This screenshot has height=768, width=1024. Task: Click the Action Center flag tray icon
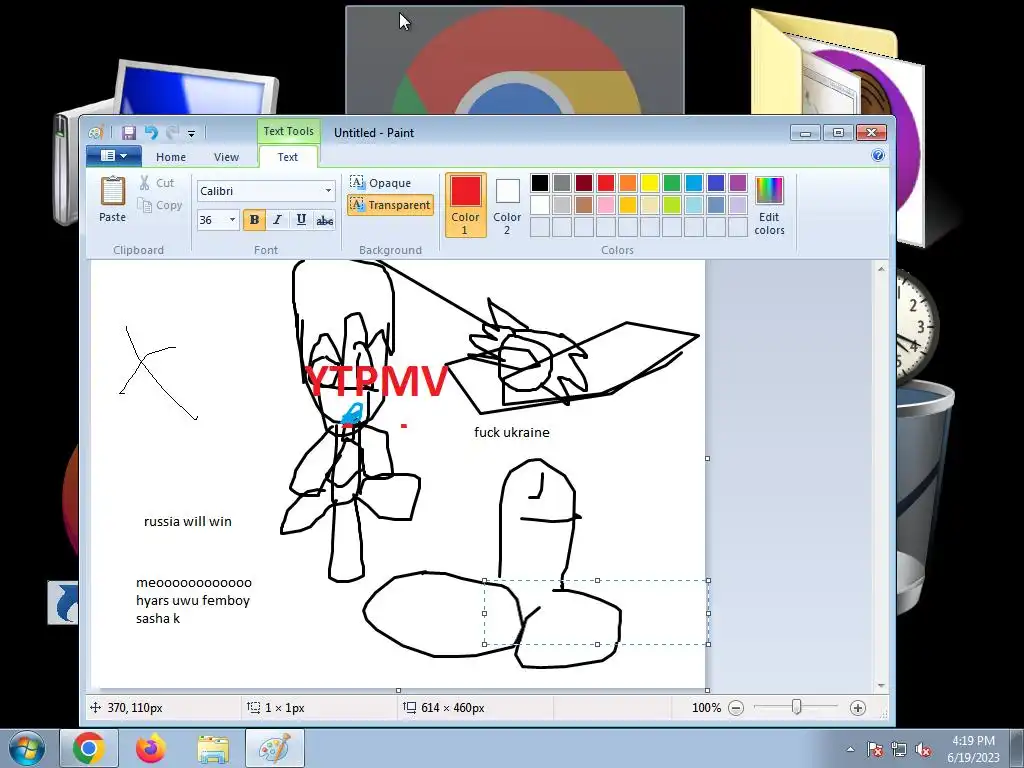coord(874,749)
